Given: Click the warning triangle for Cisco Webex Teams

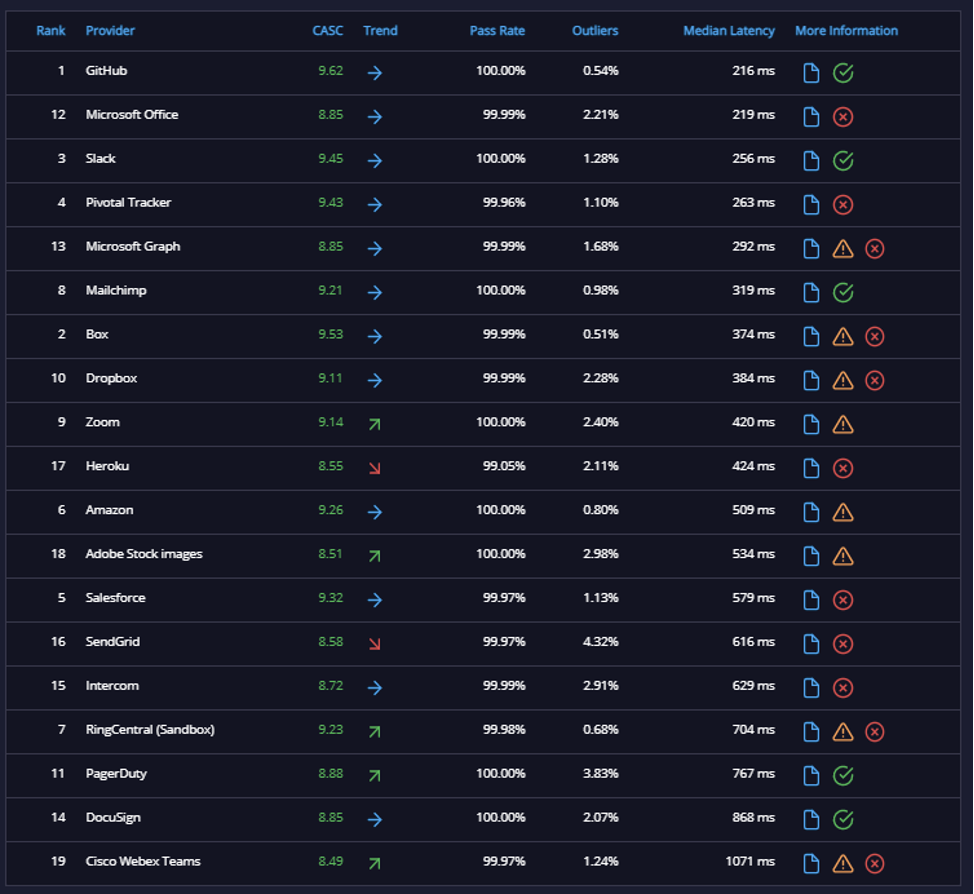Looking at the screenshot, I should point(843,864).
